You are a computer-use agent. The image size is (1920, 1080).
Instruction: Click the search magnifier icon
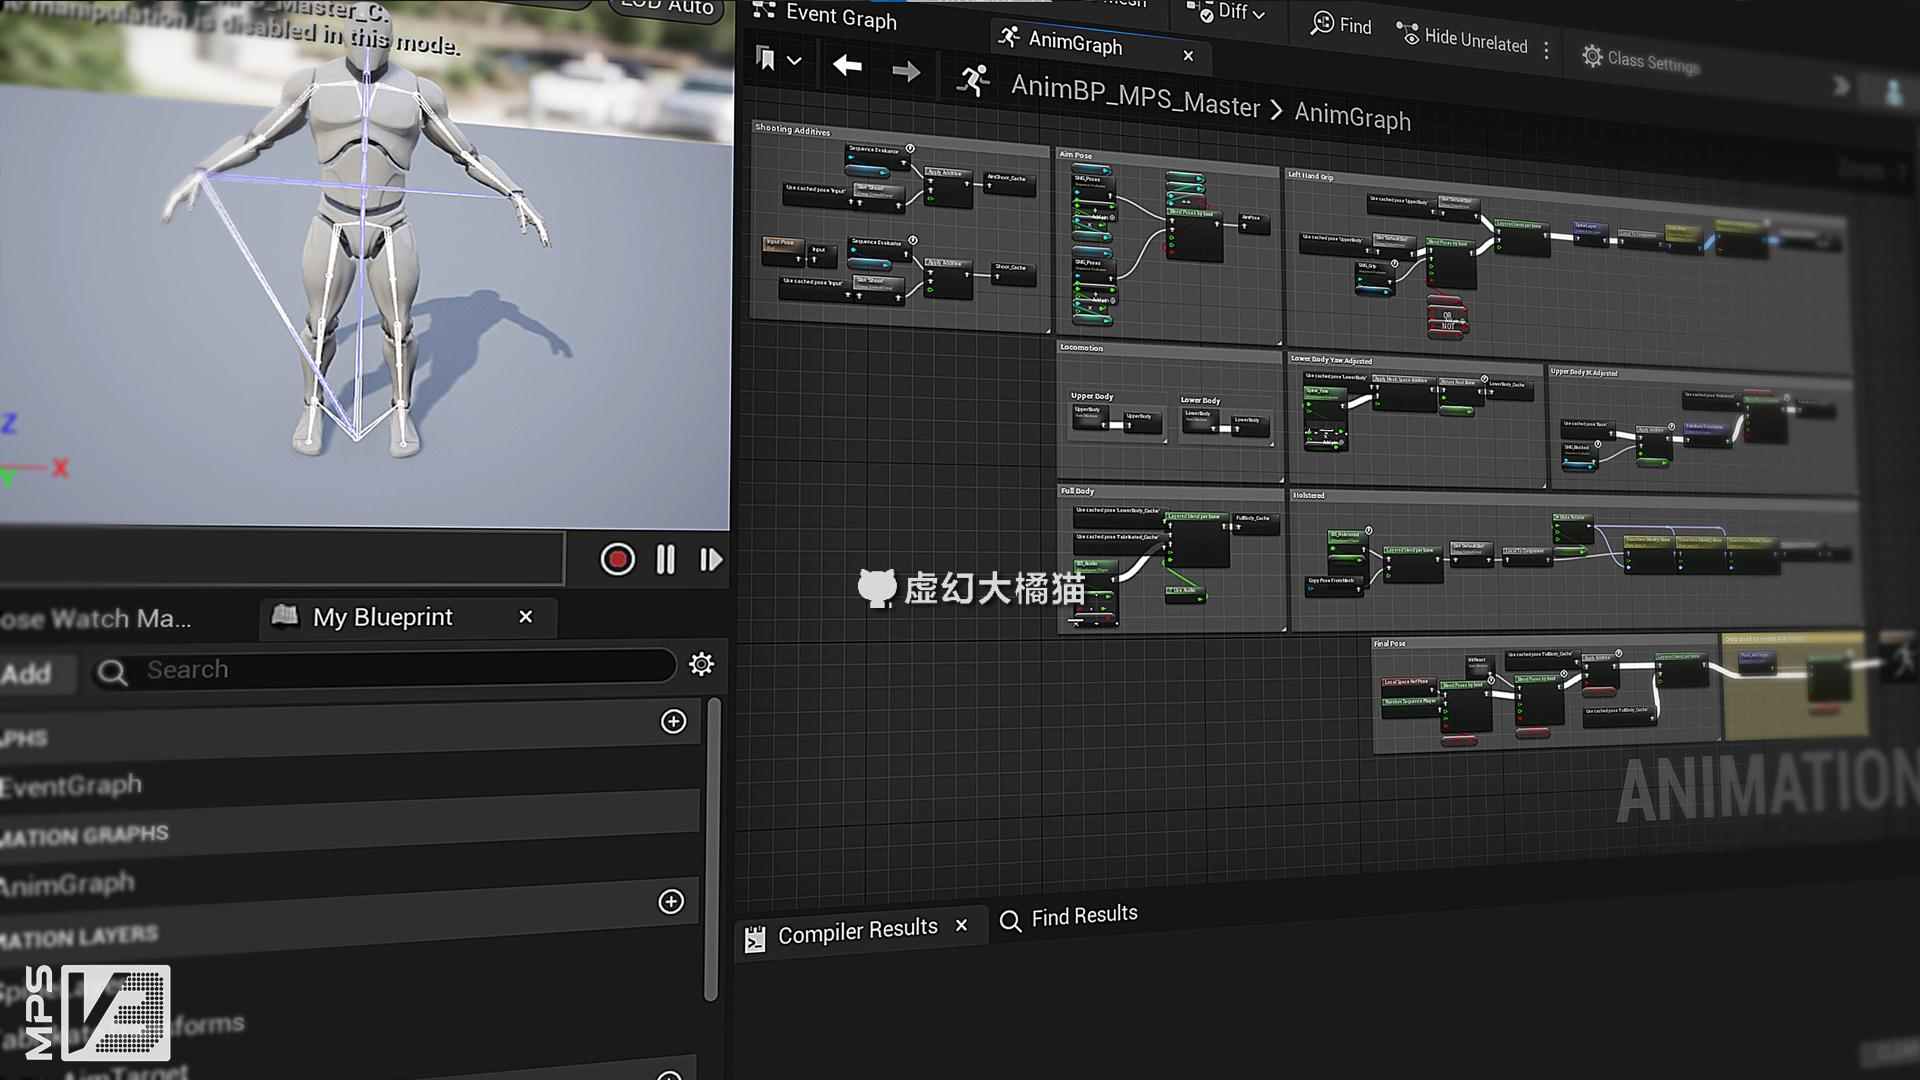[113, 673]
